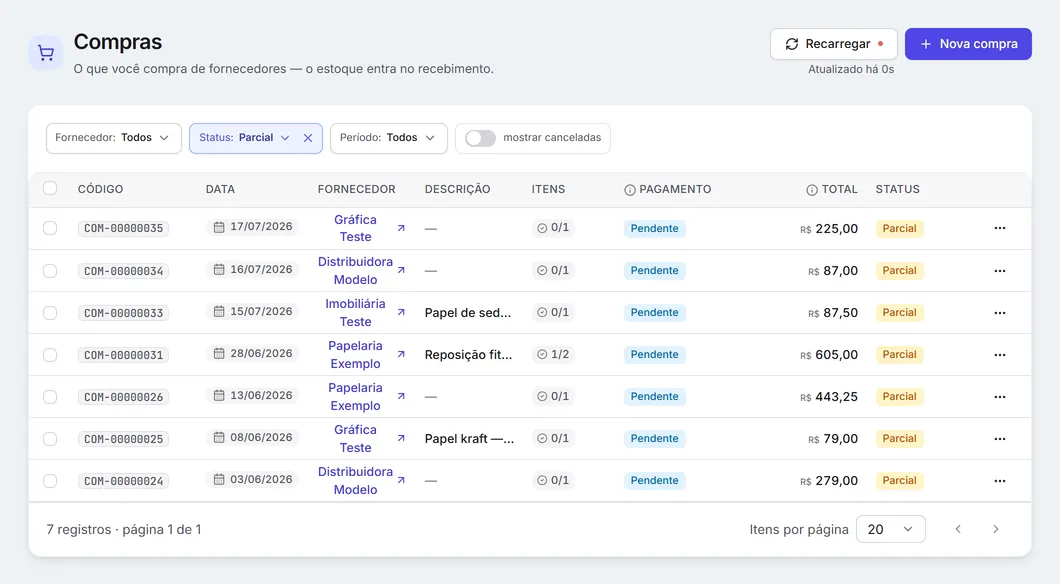
Task: Open the items per page dropdown
Action: [890, 529]
